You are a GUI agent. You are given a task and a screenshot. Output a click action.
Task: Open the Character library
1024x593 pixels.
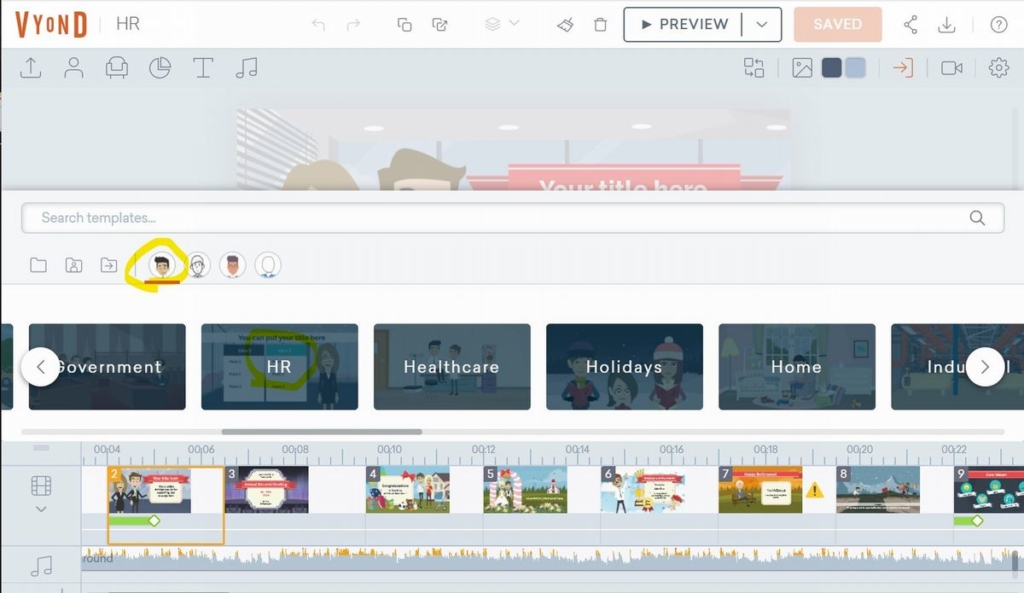pos(74,68)
